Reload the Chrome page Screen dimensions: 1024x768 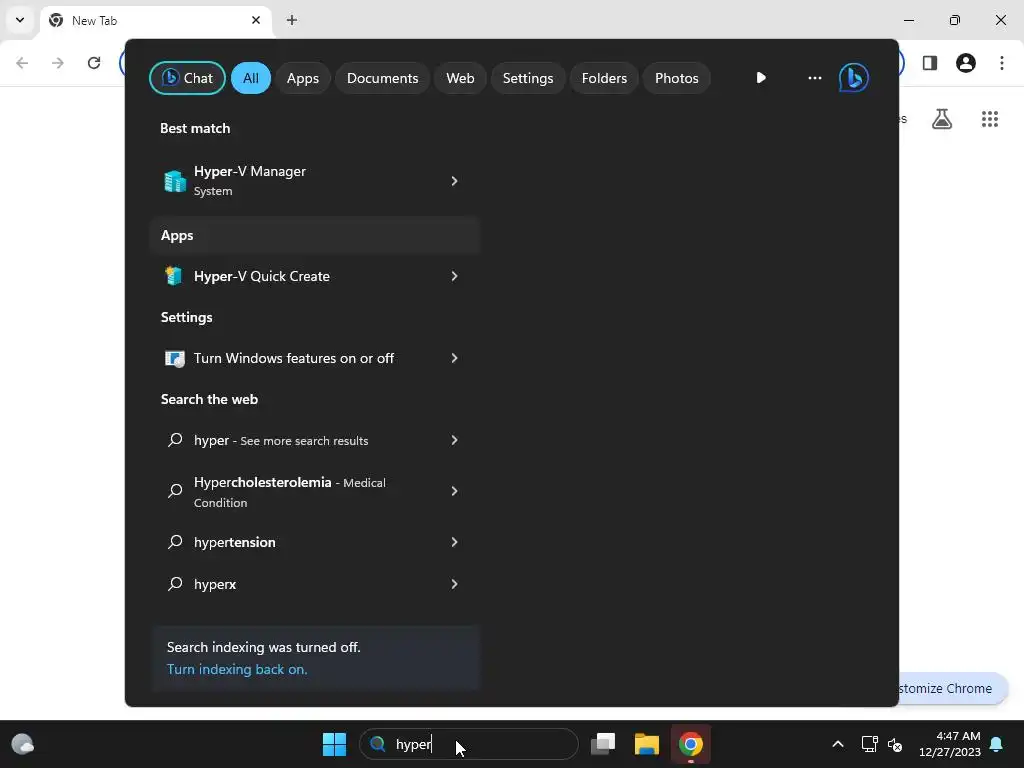click(x=94, y=63)
